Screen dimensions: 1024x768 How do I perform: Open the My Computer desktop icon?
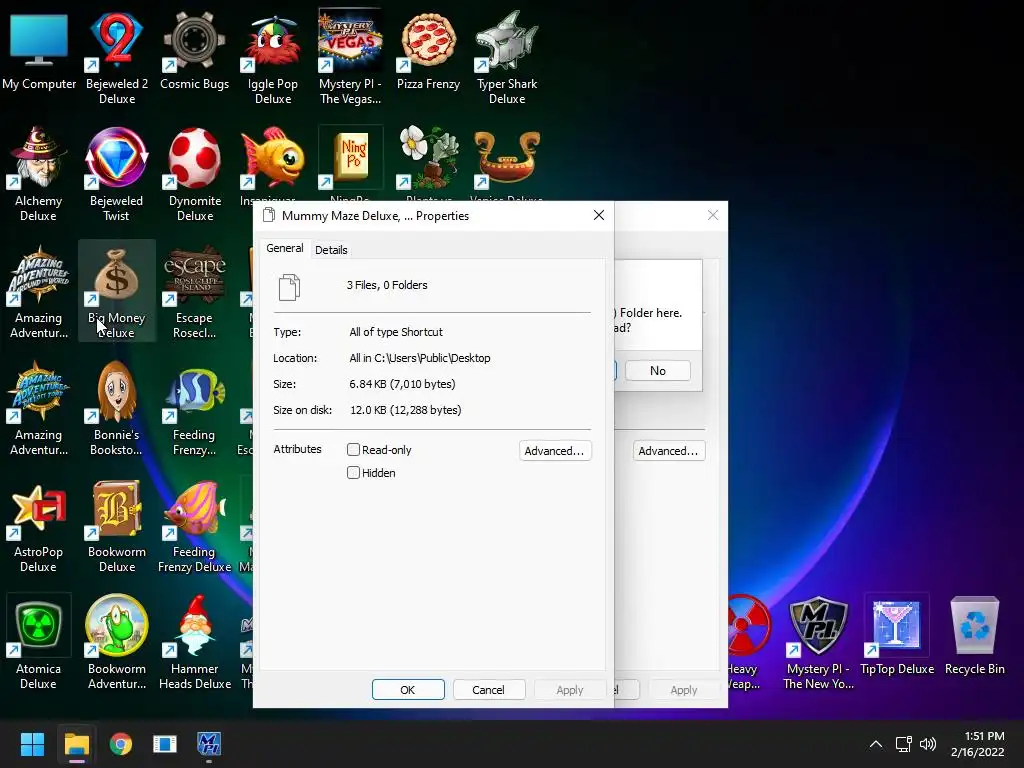click(39, 52)
